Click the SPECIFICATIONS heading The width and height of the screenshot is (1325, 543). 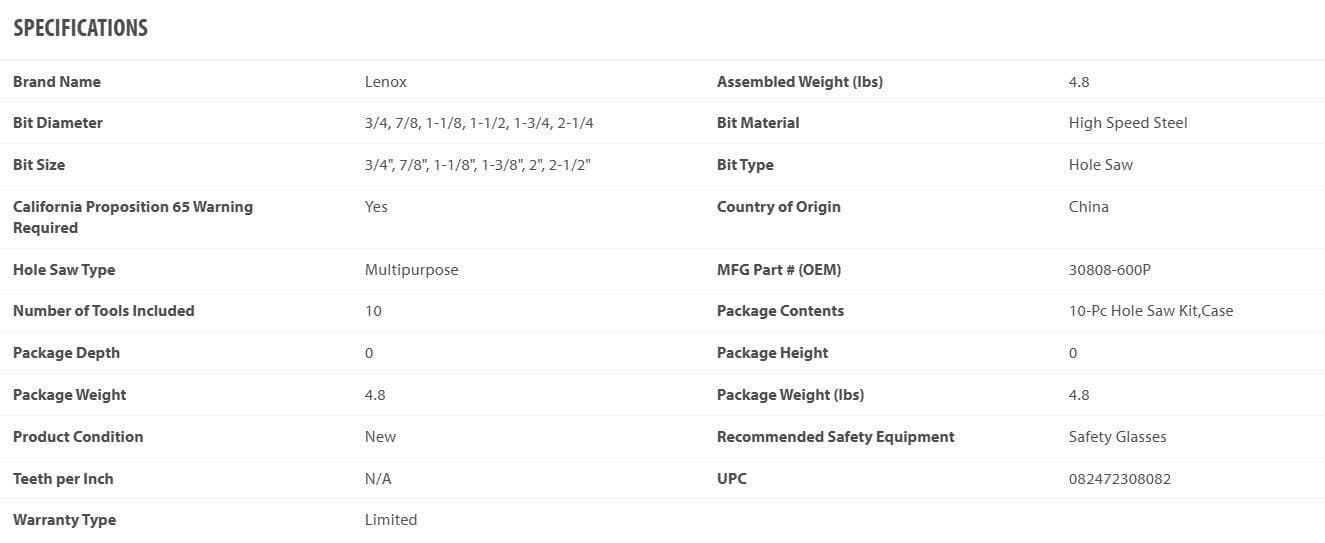pyautogui.click(x=80, y=28)
